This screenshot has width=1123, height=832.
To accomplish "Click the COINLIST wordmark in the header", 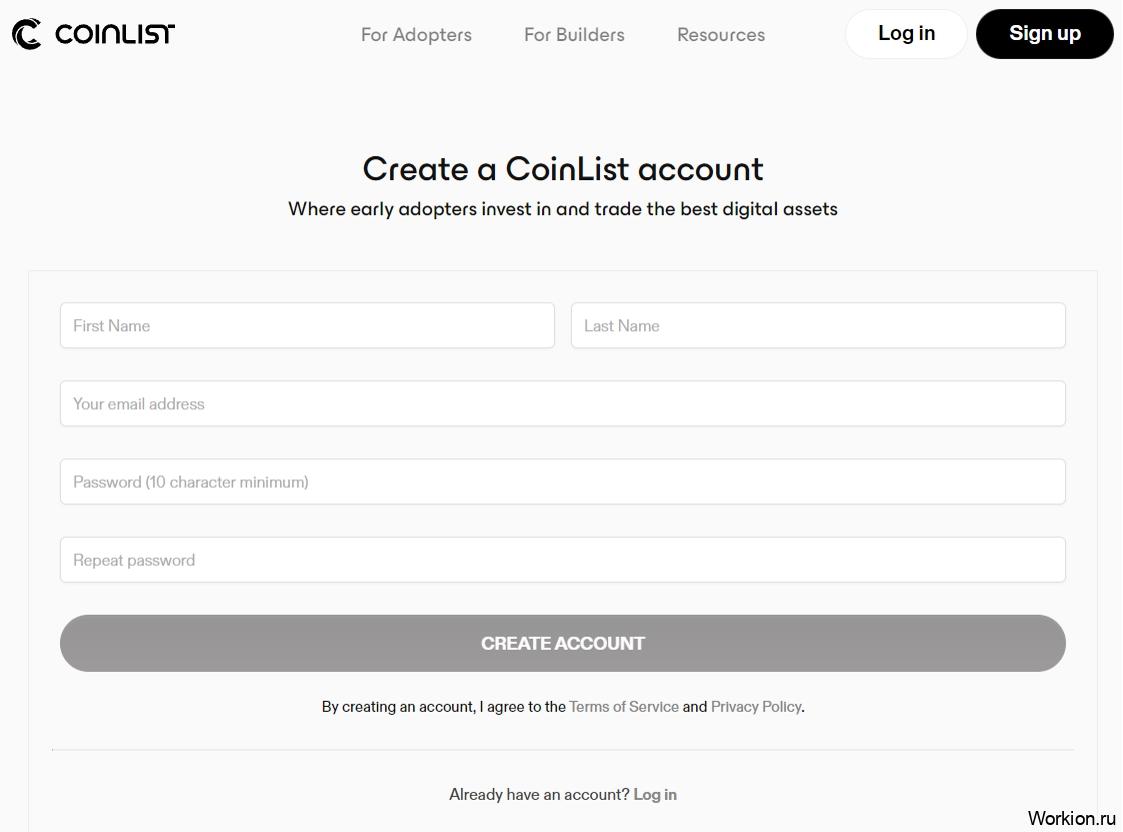I will pos(115,34).
